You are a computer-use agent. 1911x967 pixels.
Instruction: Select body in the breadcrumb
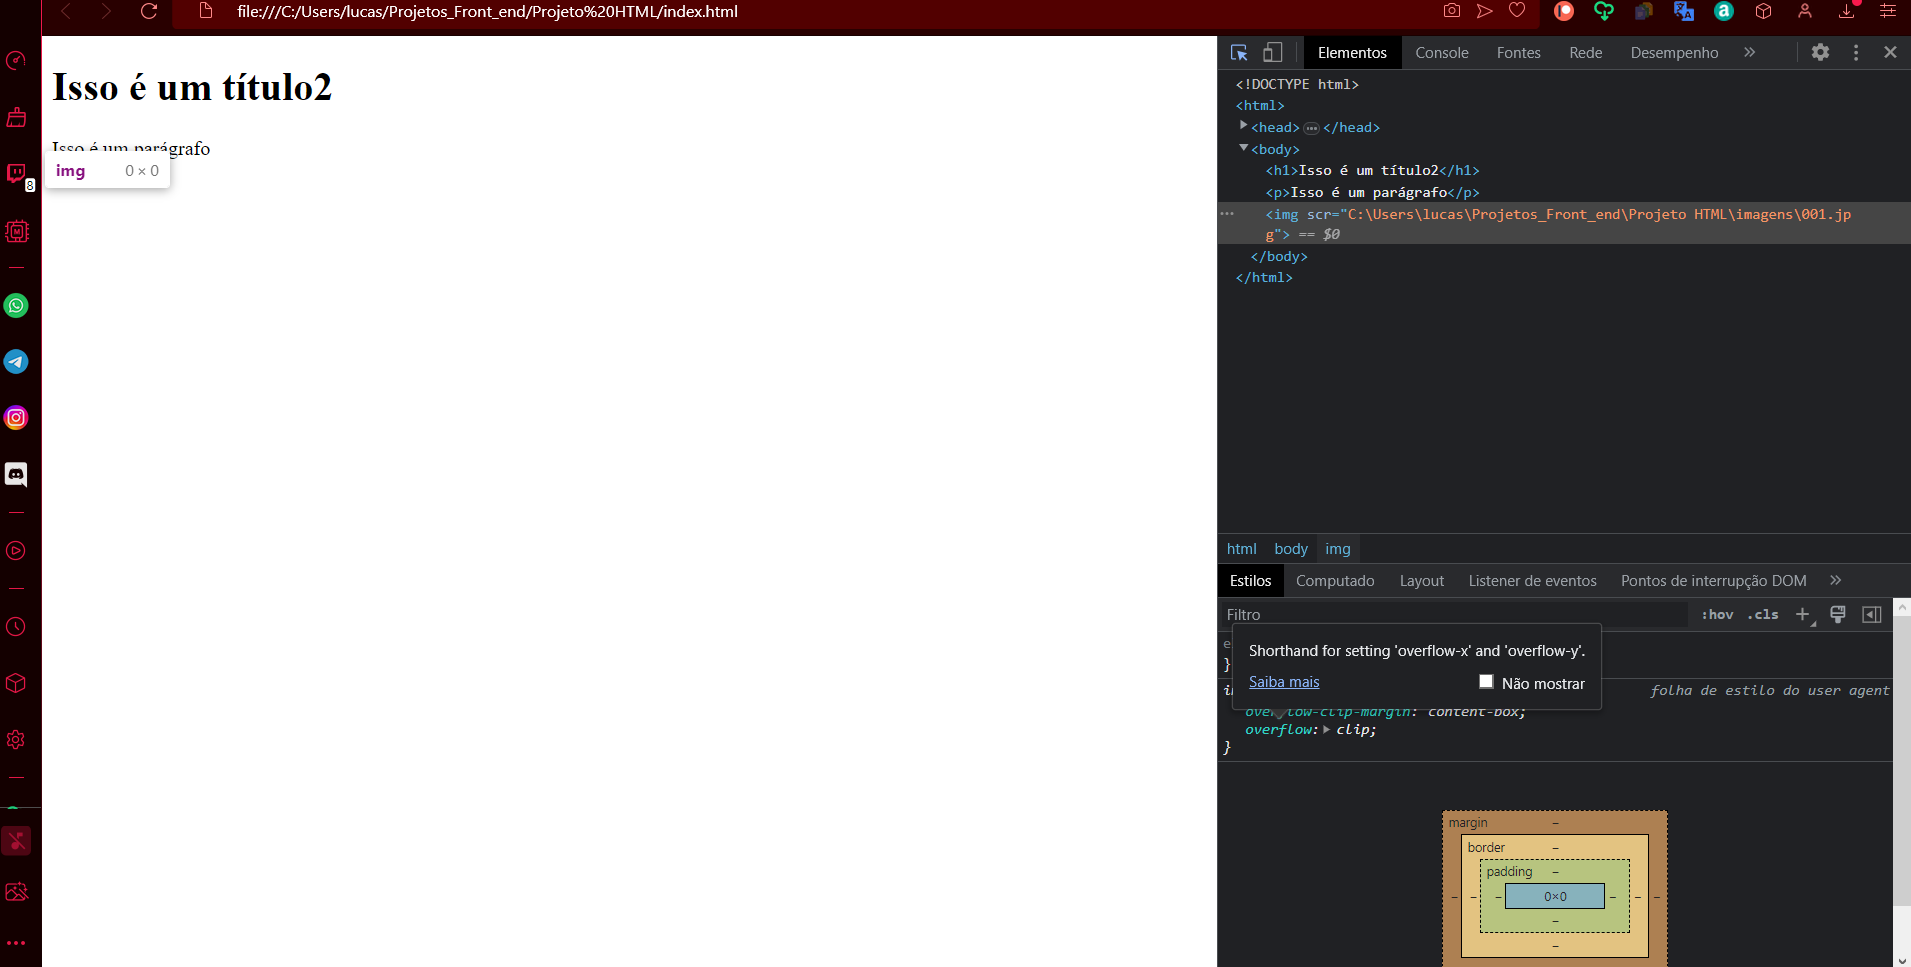pos(1291,549)
